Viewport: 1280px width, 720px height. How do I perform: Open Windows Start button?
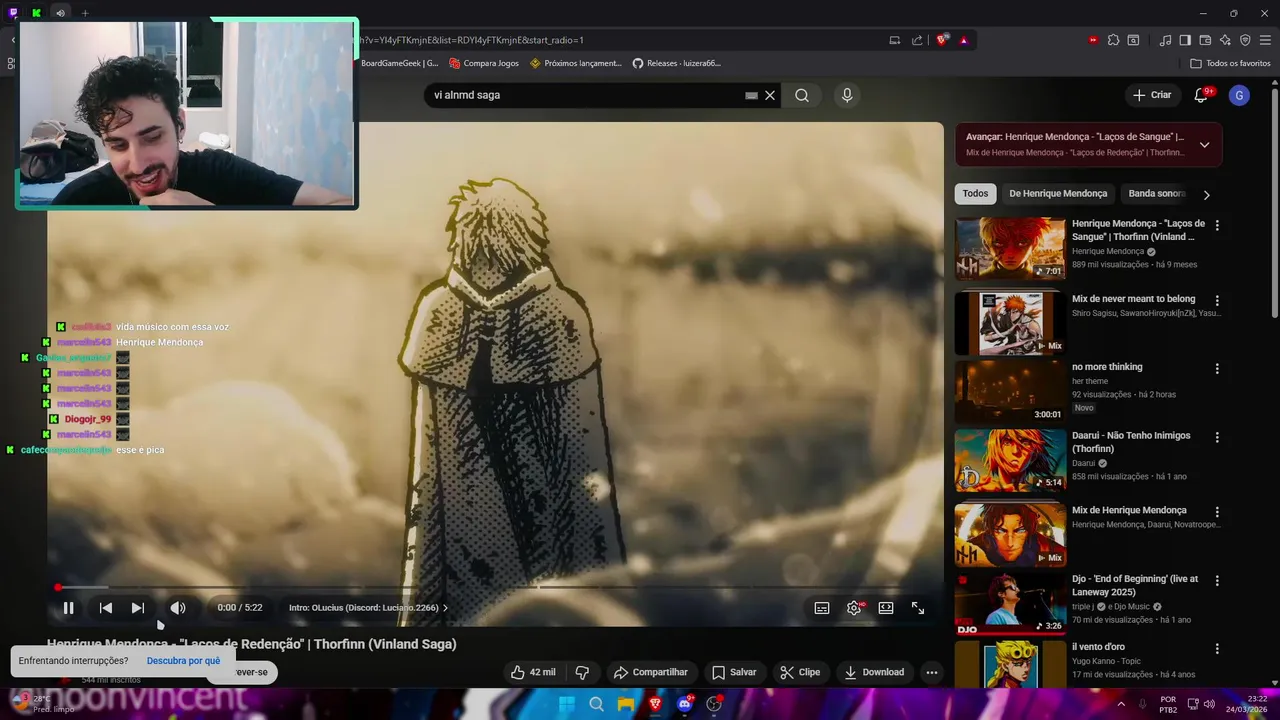pos(568,704)
